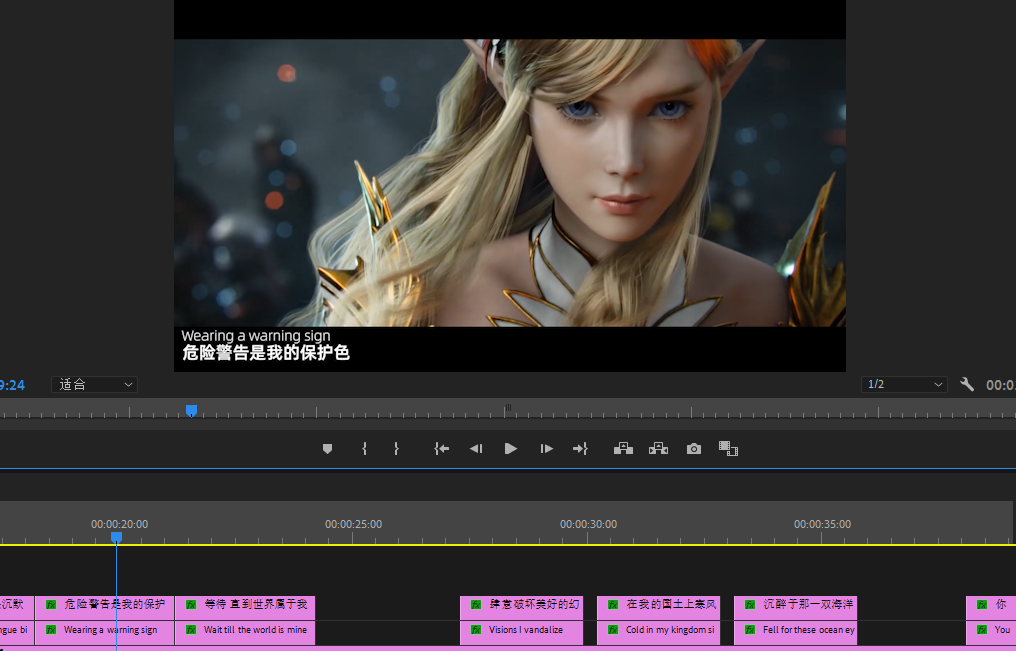Image resolution: width=1016 pixels, height=651 pixels.
Task: Select the 'Wait till the world is mine' clip
Action: 254,631
